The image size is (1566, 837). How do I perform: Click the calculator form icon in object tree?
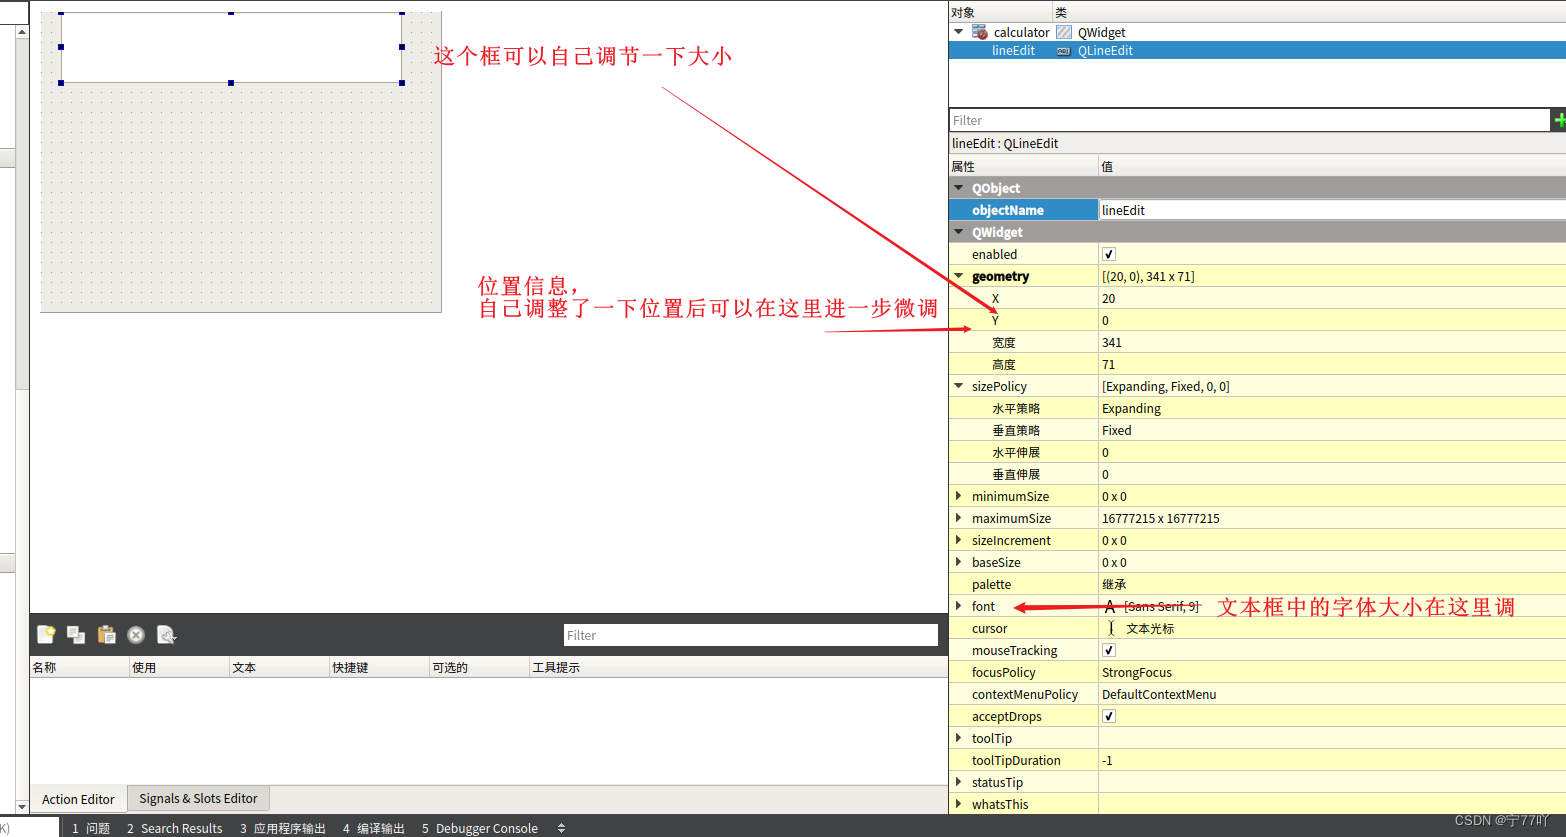pyautogui.click(x=980, y=32)
